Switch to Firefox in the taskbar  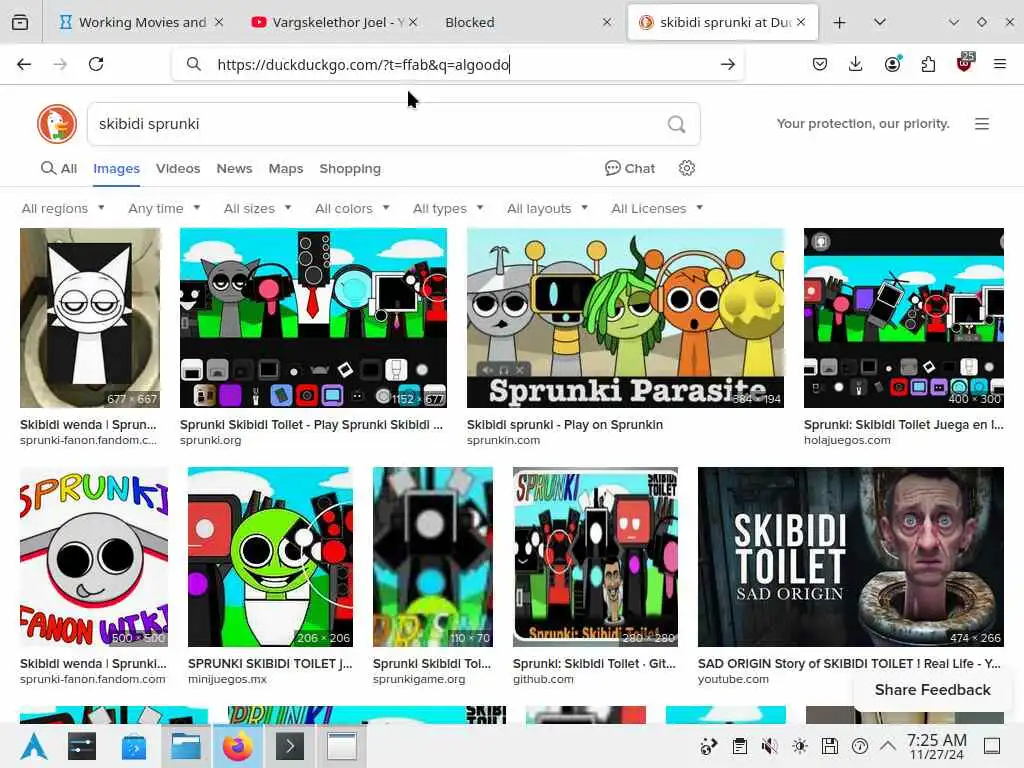238,746
